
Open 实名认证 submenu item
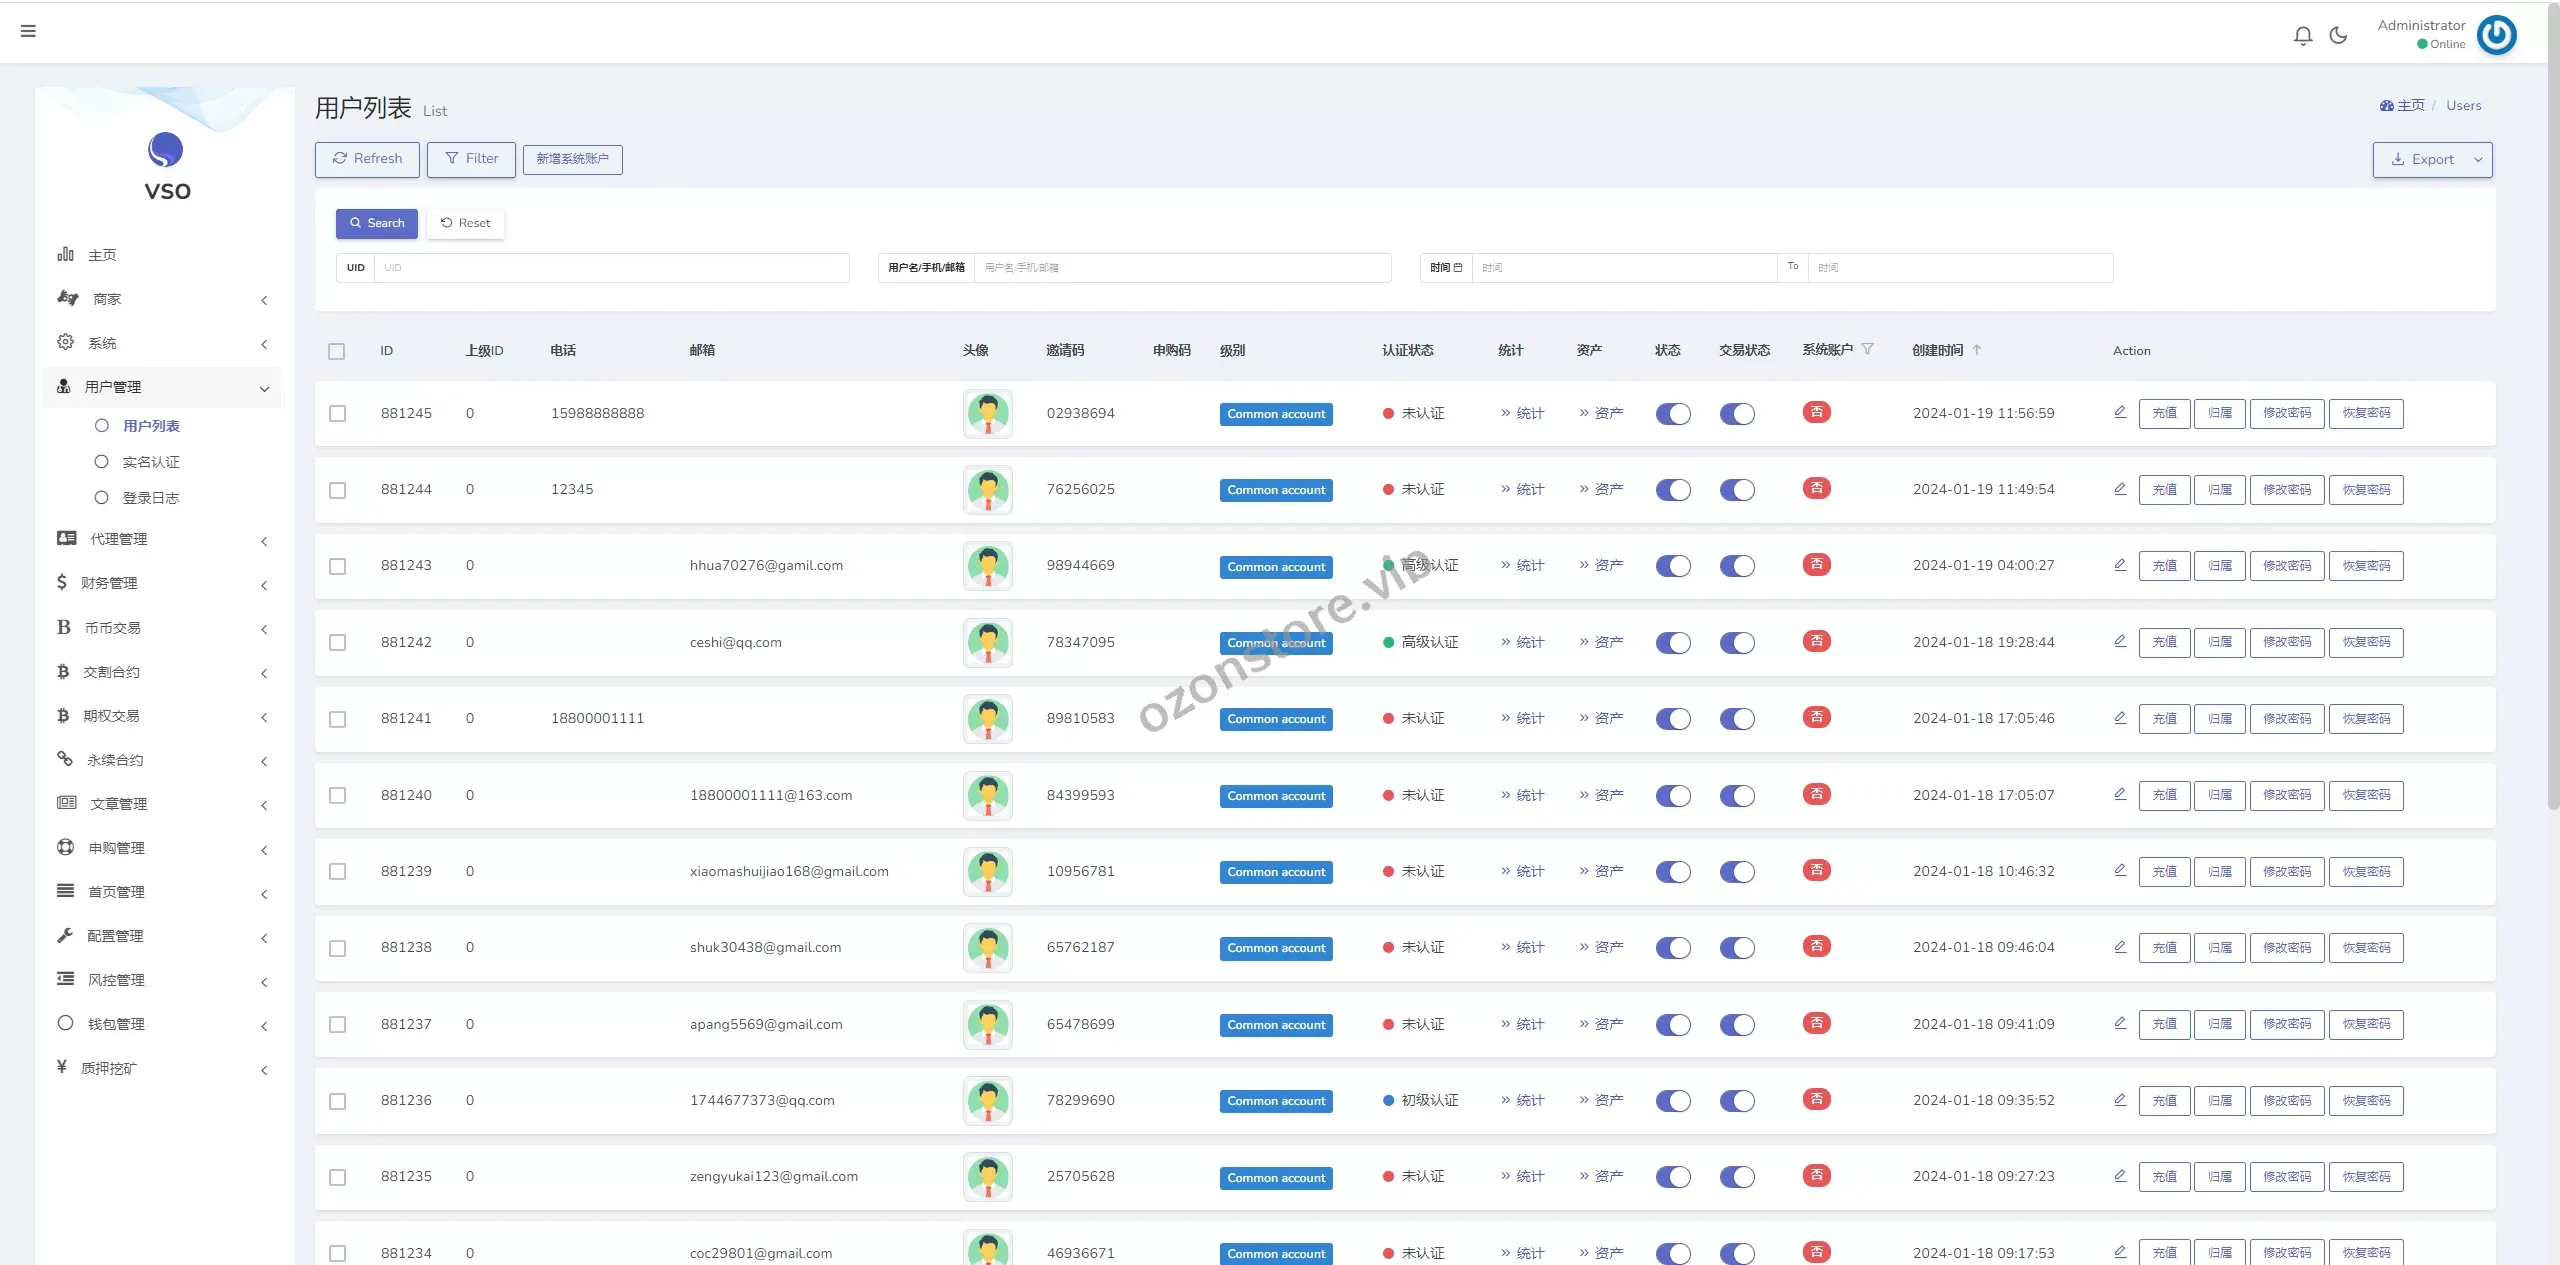tap(151, 462)
